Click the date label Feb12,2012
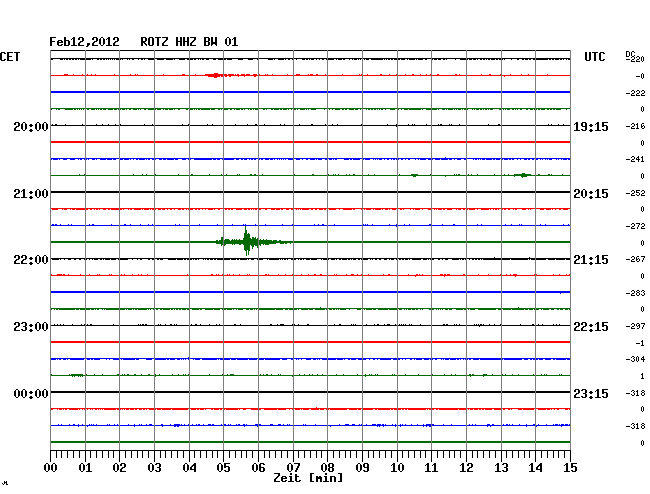This screenshot has height=494, width=650. click(84, 42)
